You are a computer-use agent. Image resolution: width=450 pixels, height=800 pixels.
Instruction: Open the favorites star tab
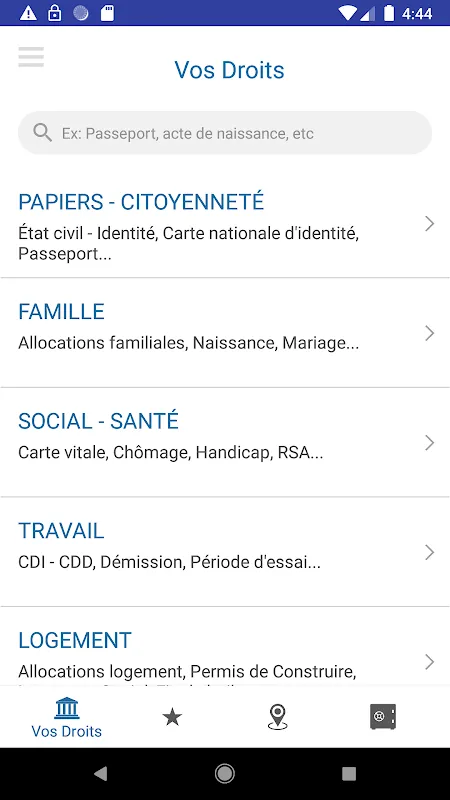pyautogui.click(x=172, y=718)
